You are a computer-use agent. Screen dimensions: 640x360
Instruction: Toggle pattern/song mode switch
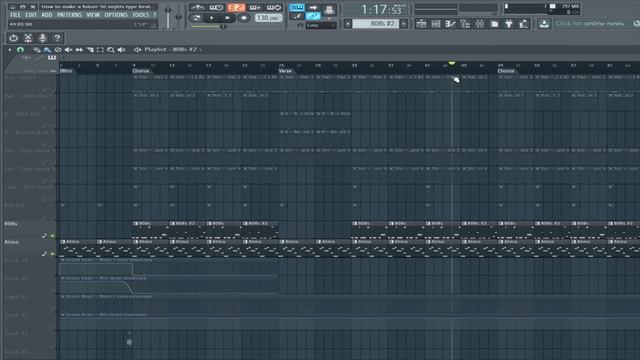pos(196,18)
